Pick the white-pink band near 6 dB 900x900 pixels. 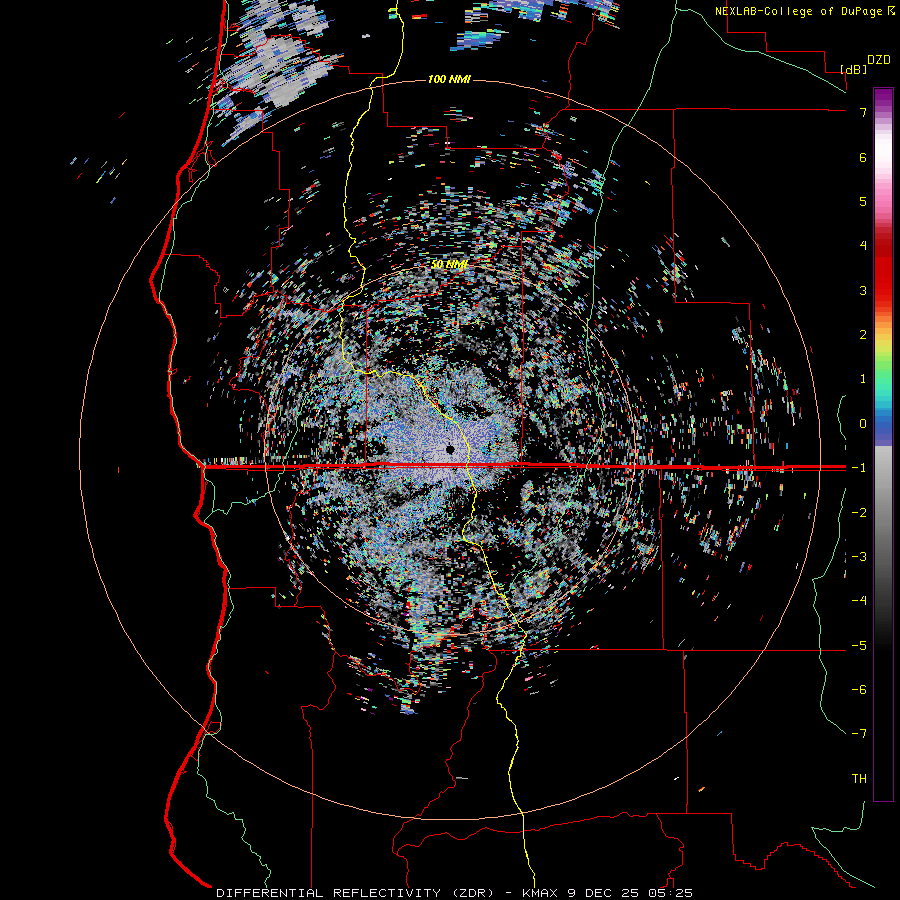(x=883, y=157)
